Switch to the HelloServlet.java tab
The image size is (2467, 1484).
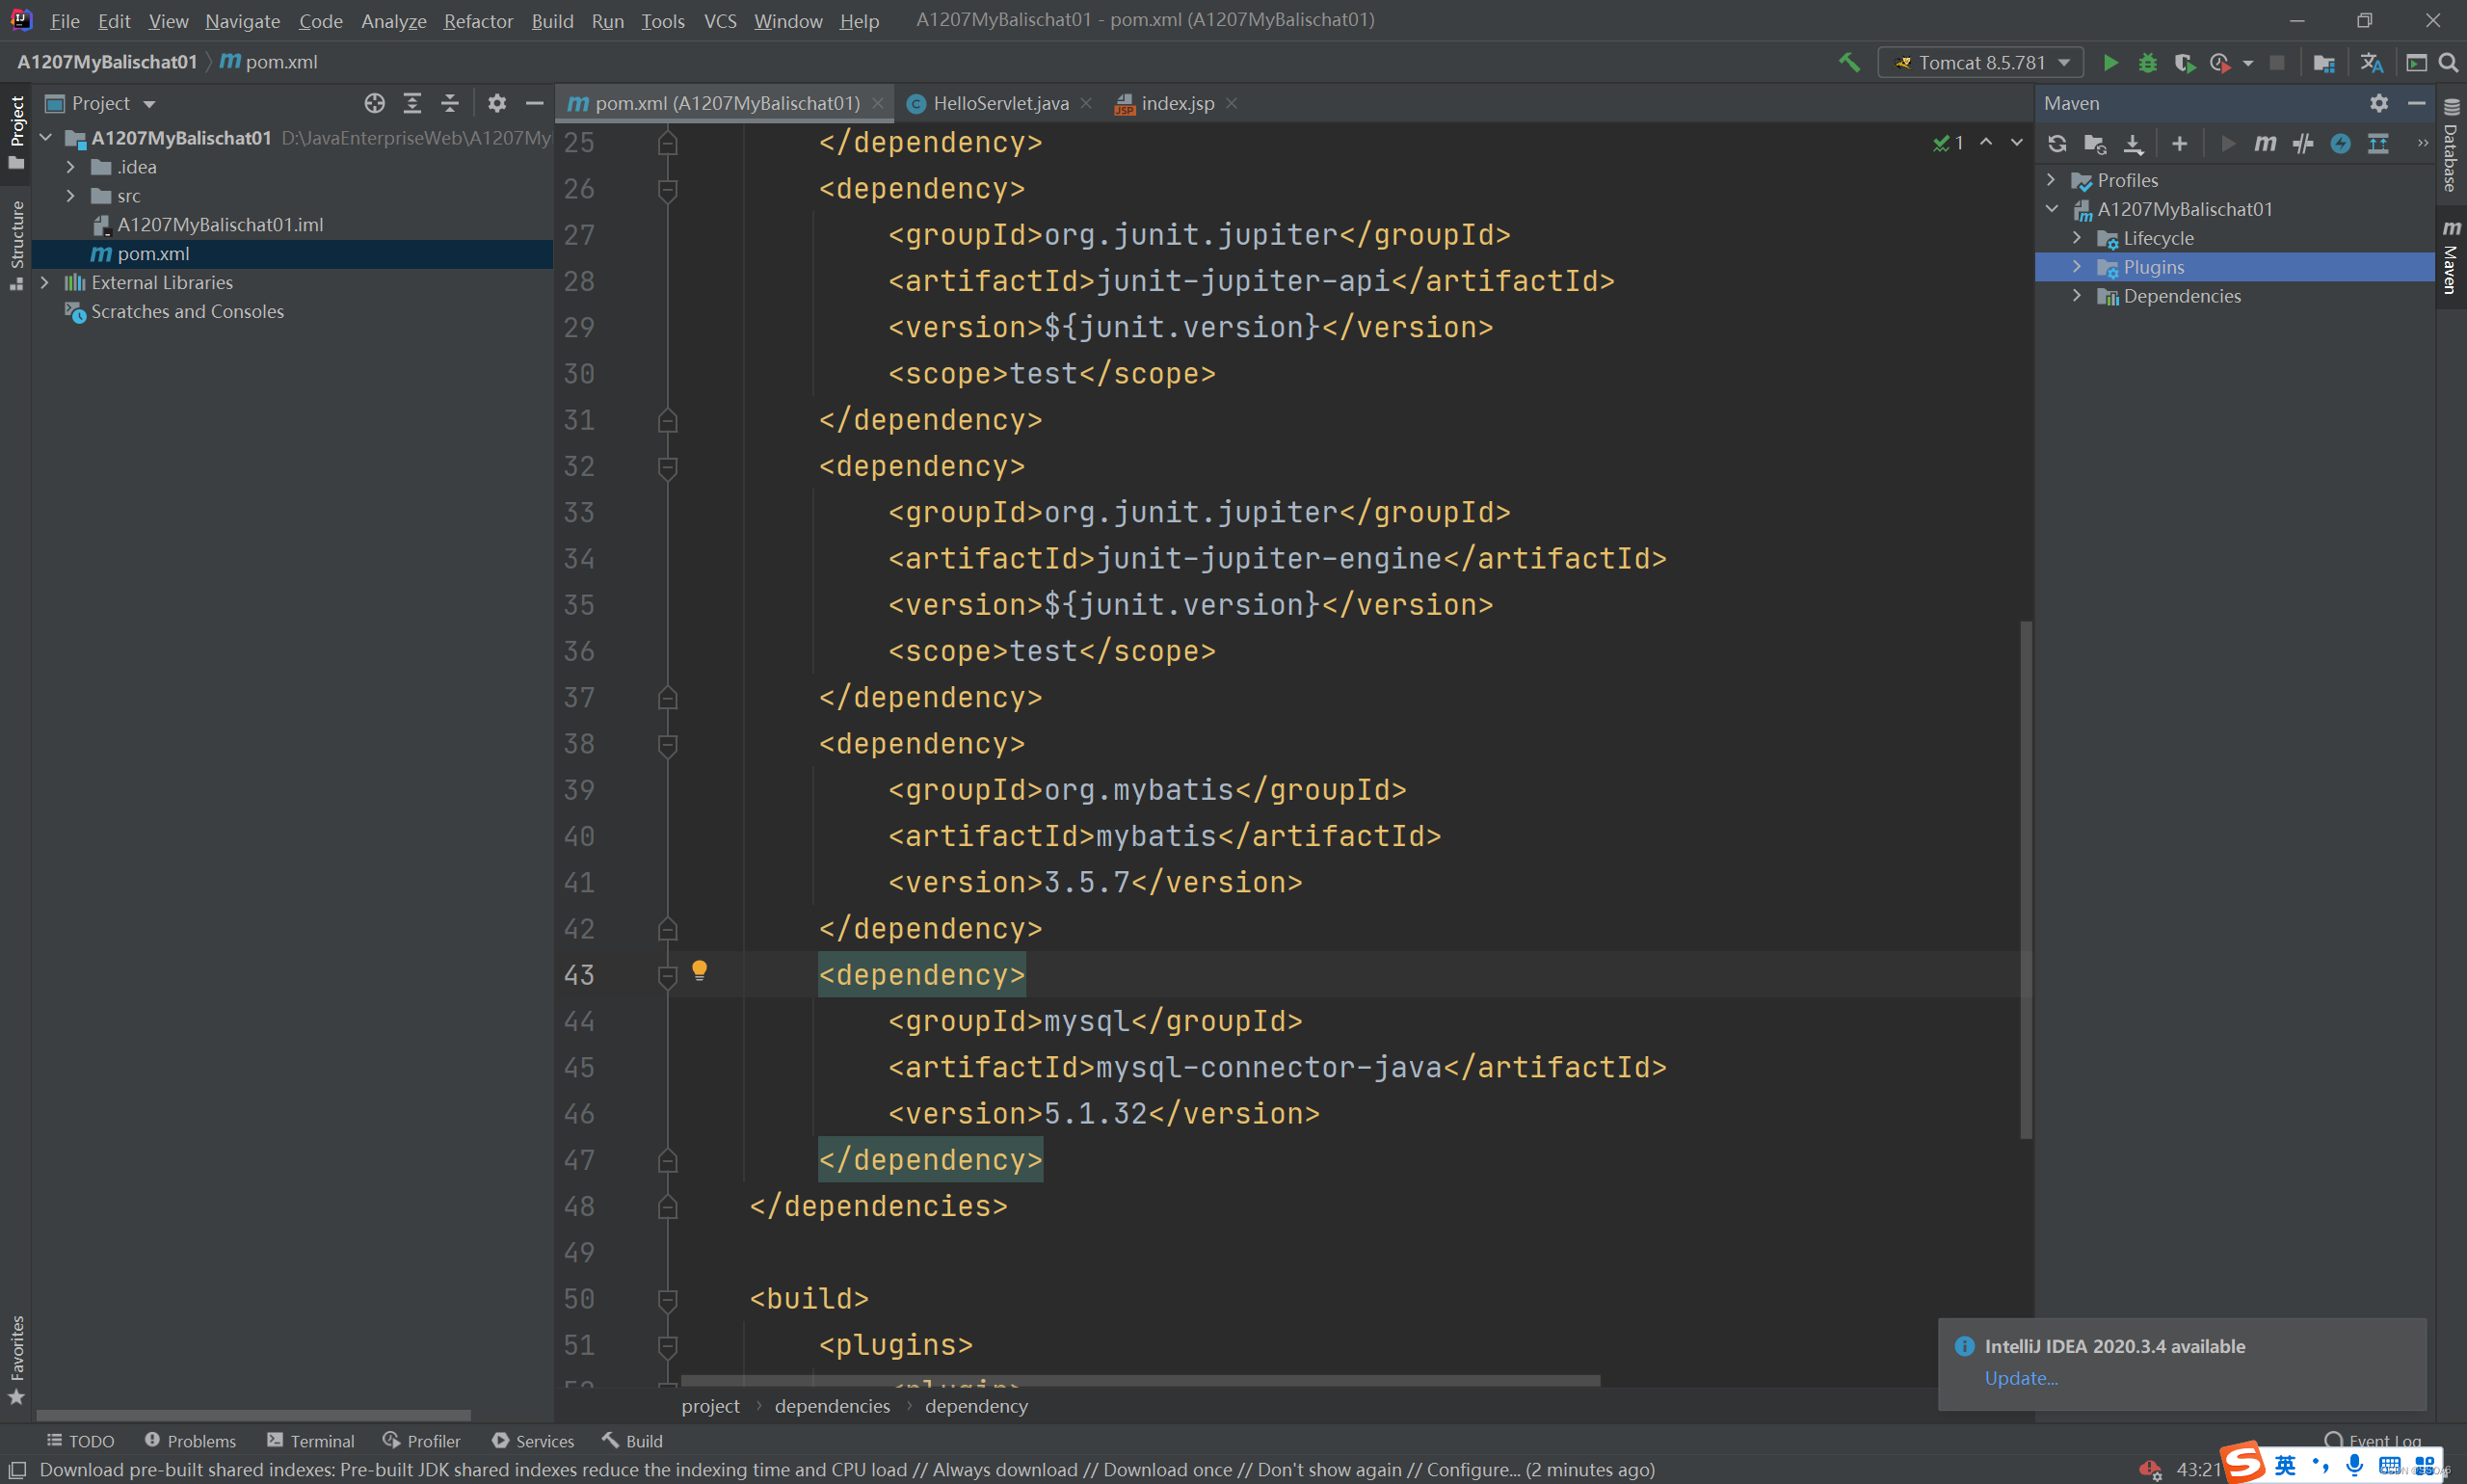[x=1001, y=103]
